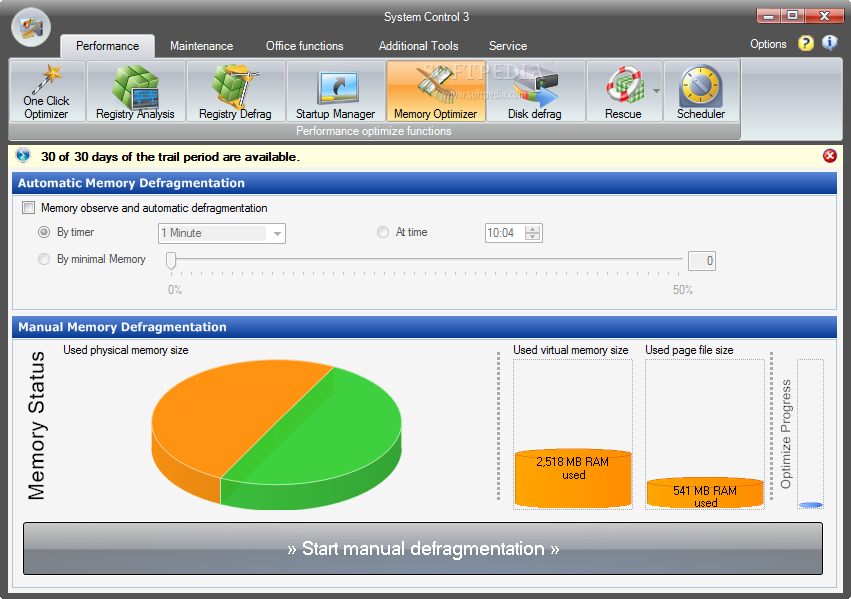Open the Disk defrag tool

coord(535,91)
